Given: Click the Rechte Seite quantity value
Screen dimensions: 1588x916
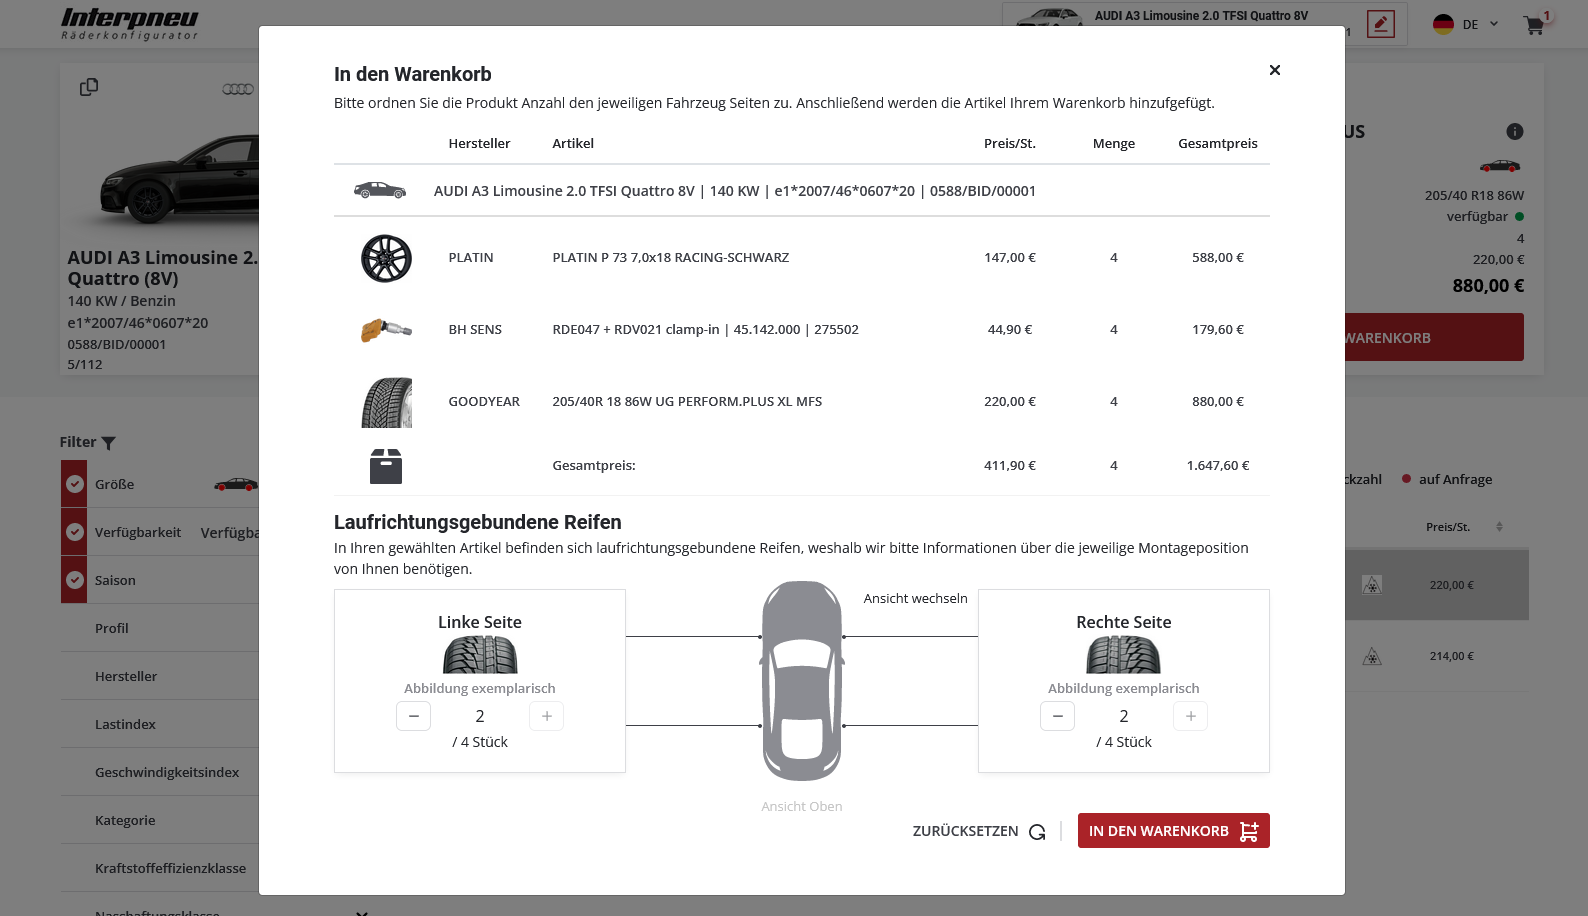Looking at the screenshot, I should tap(1124, 716).
